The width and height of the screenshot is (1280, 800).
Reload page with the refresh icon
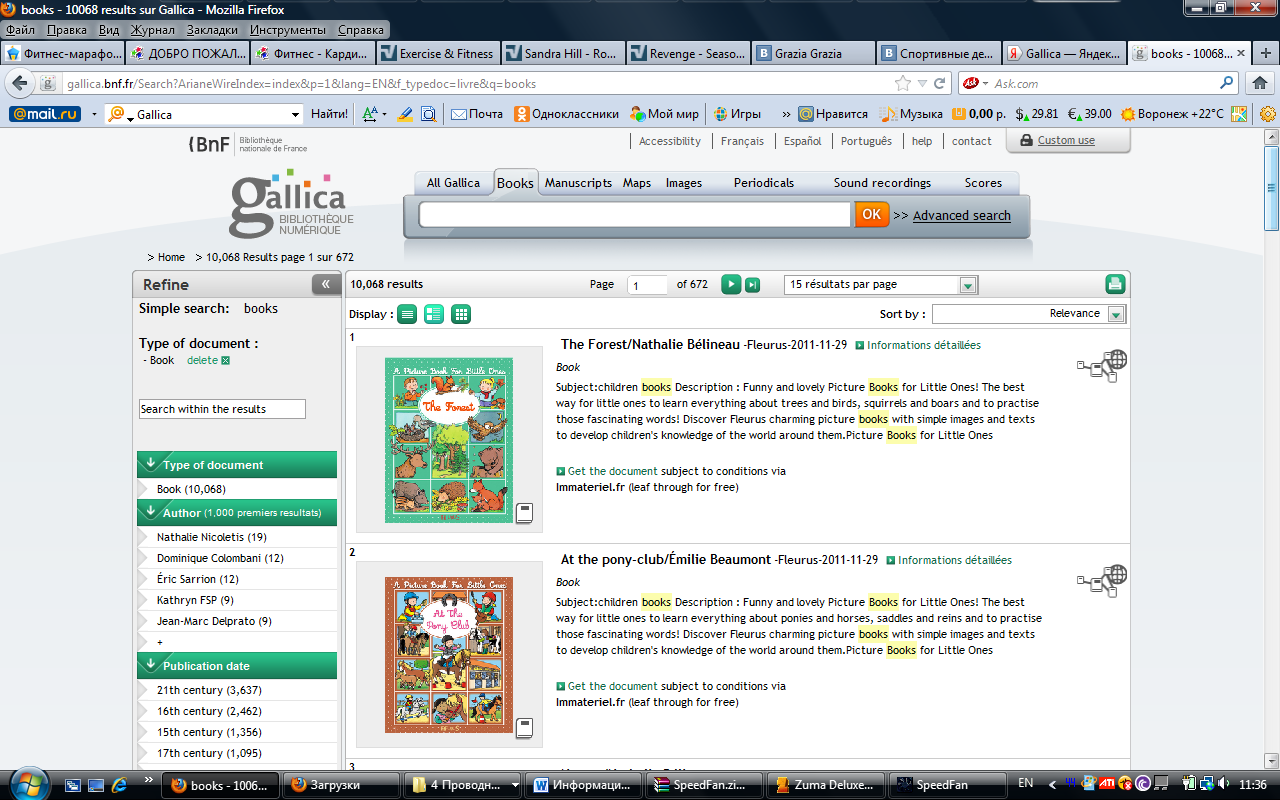click(939, 84)
